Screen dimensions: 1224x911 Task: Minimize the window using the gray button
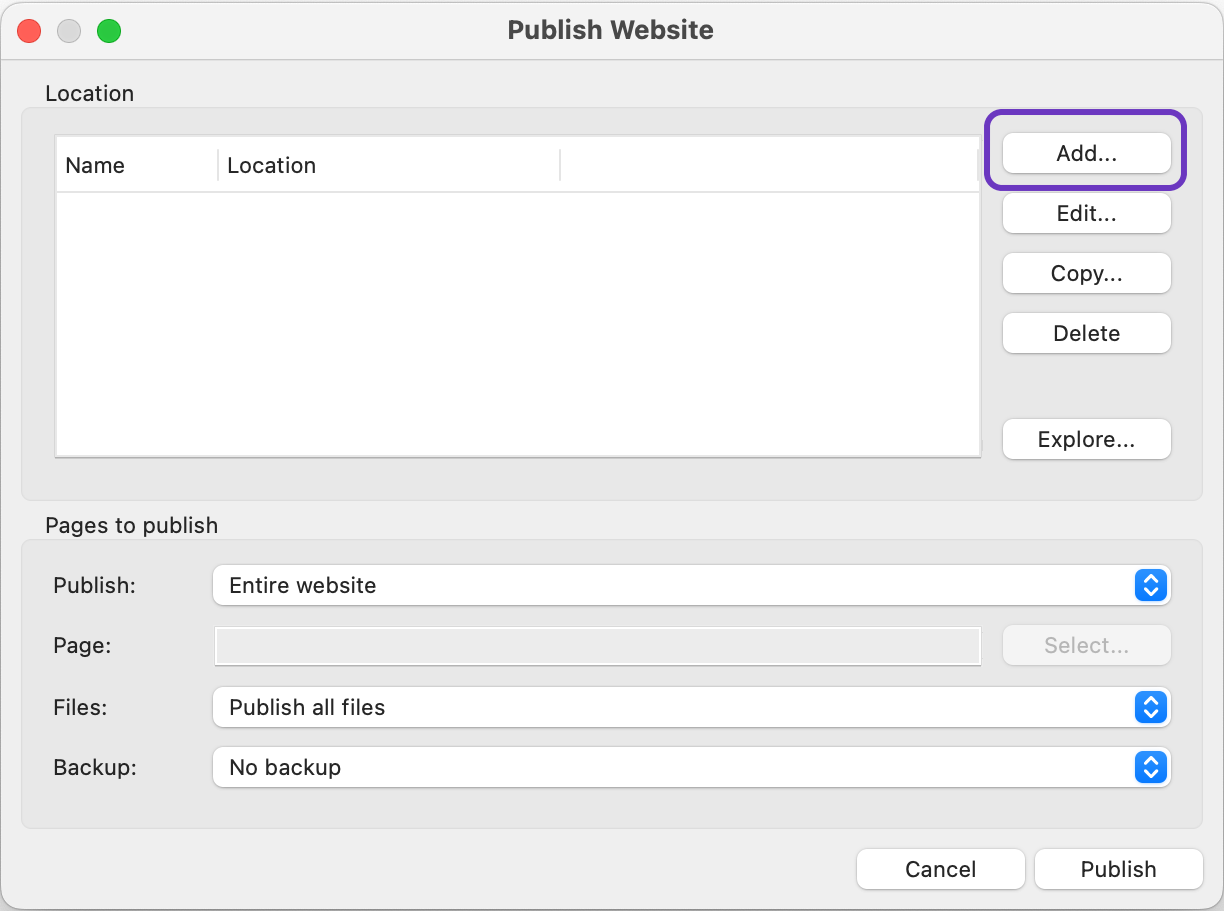[69, 31]
